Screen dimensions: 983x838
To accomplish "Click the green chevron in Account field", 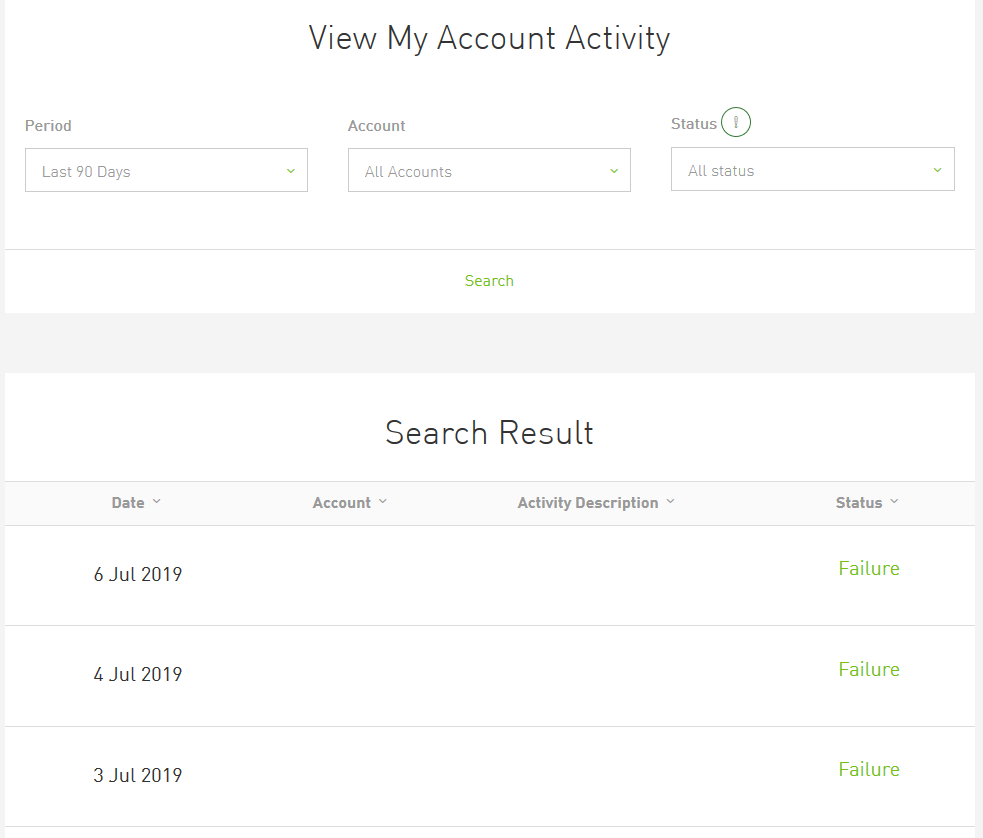I will coord(614,171).
